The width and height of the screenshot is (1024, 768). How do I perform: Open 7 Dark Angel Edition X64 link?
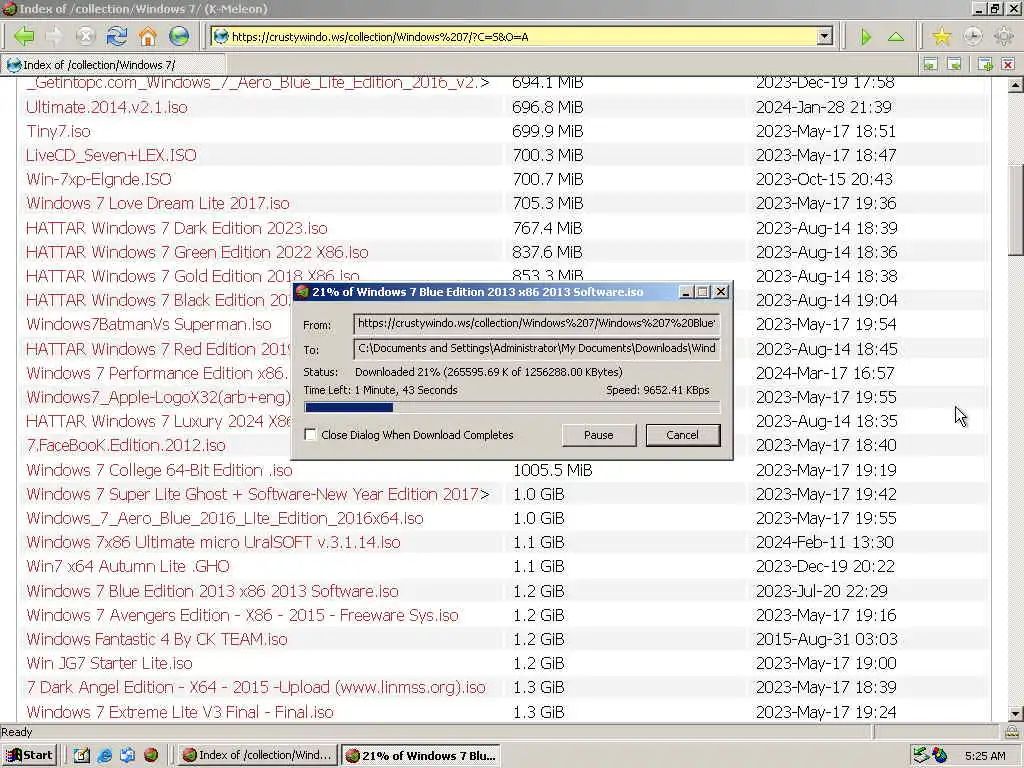[255, 688]
